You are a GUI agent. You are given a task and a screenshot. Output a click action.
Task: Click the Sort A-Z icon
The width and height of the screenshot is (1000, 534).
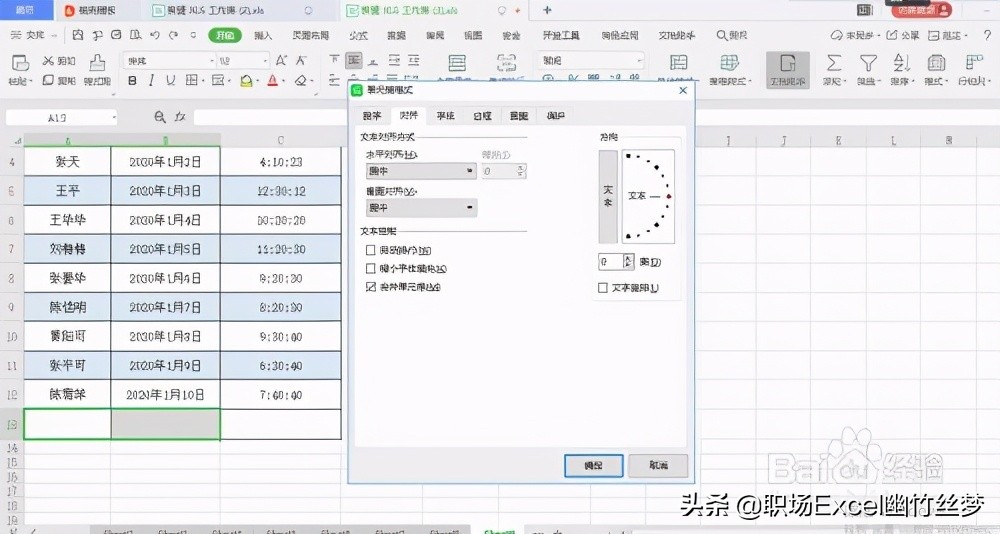coord(901,63)
